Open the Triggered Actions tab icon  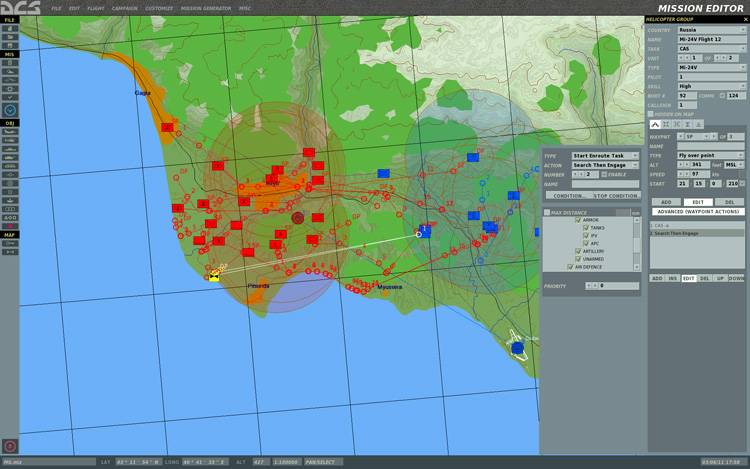tap(677, 124)
